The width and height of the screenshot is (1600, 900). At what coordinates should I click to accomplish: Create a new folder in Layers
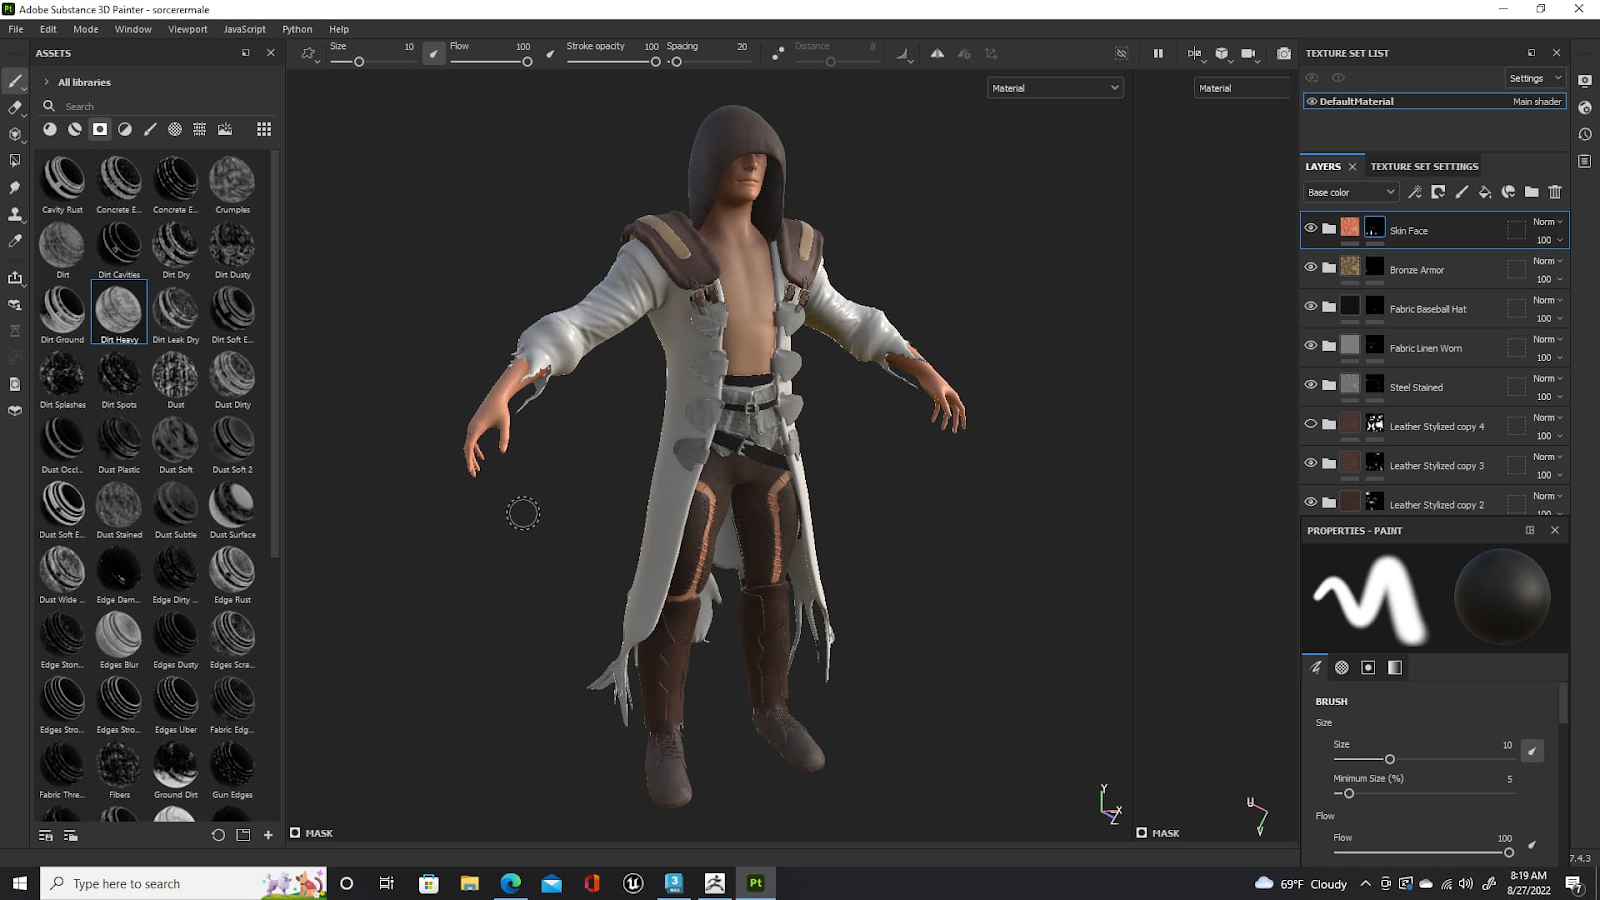1531,192
